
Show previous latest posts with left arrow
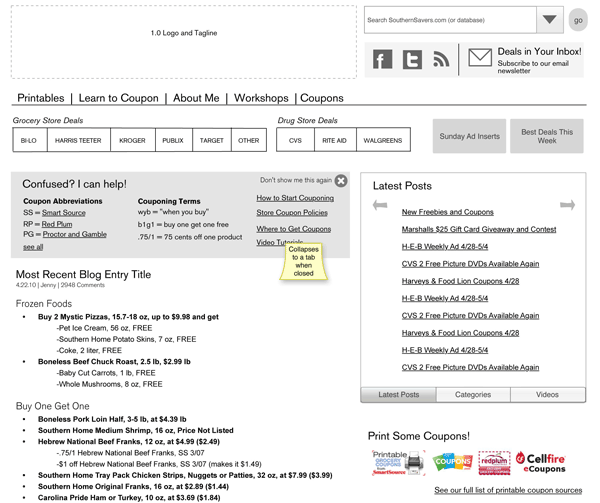(x=380, y=205)
